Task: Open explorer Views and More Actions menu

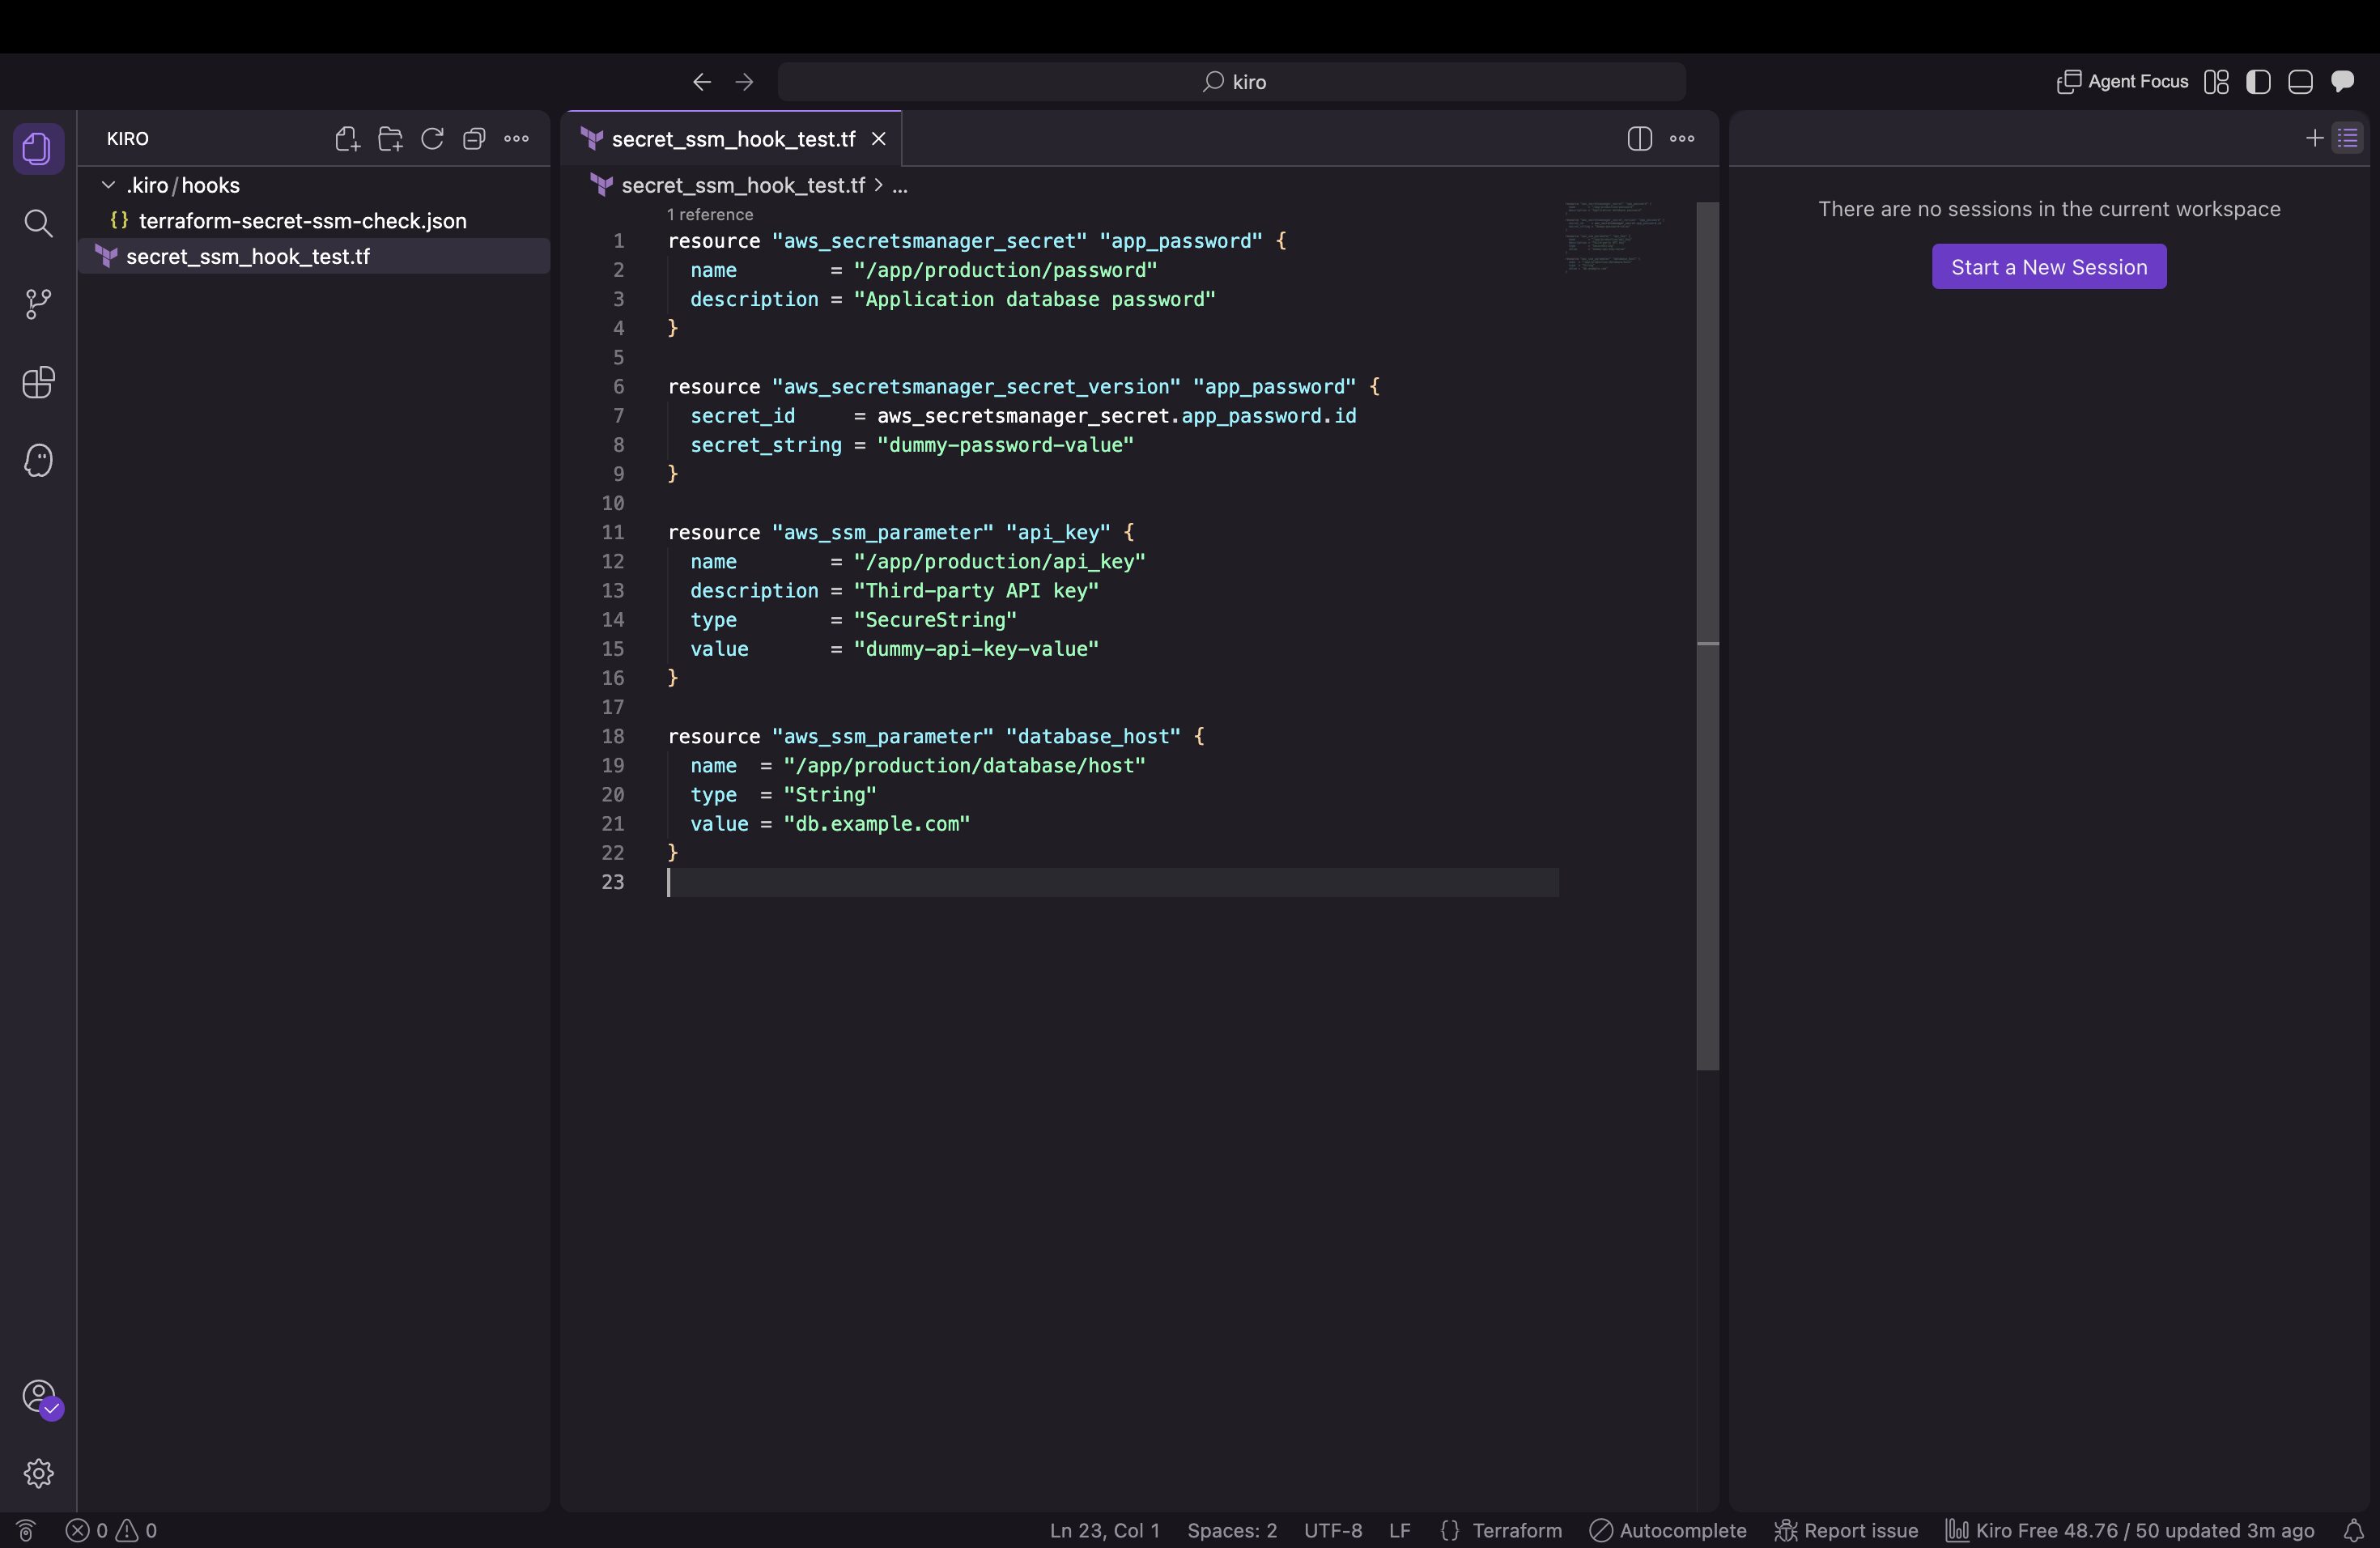Action: tap(517, 139)
